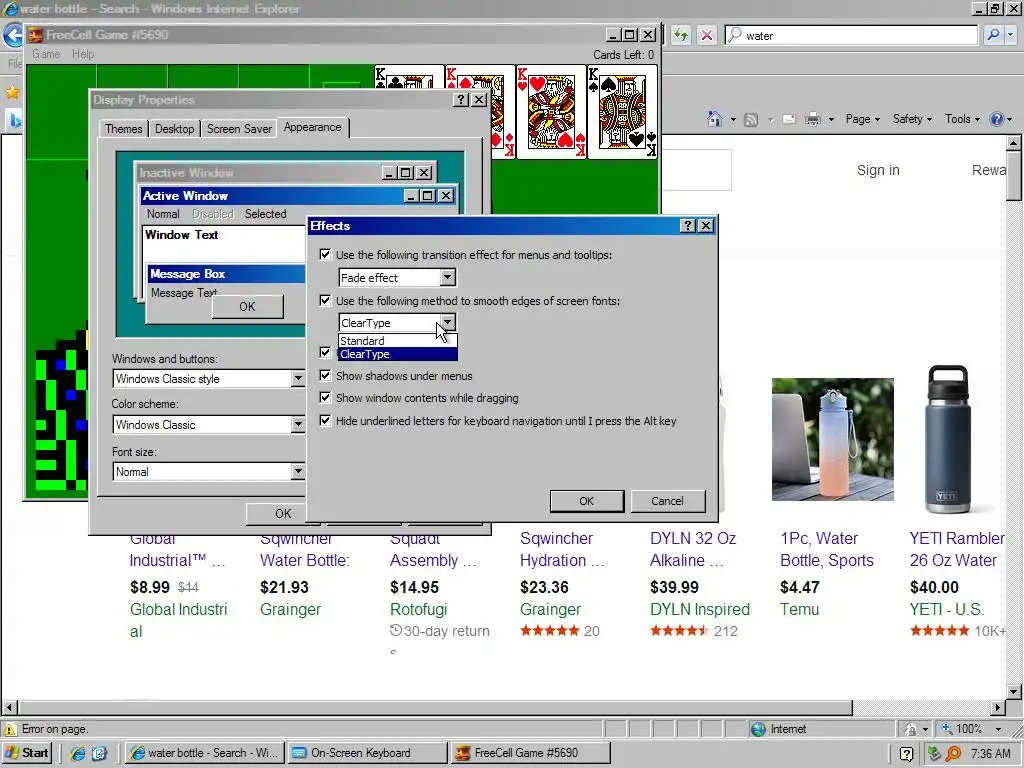
Task: Click Cancel in the Effects dialog
Action: coord(667,501)
